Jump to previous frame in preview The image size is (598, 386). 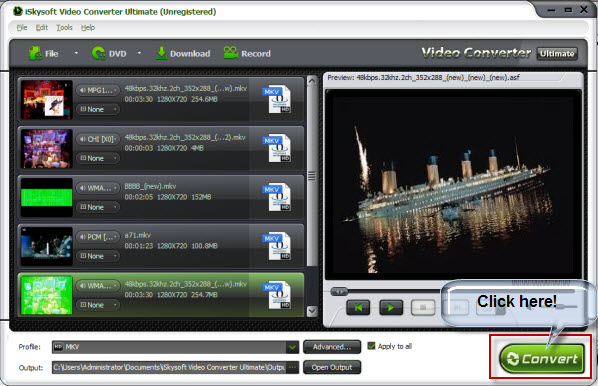coord(358,307)
